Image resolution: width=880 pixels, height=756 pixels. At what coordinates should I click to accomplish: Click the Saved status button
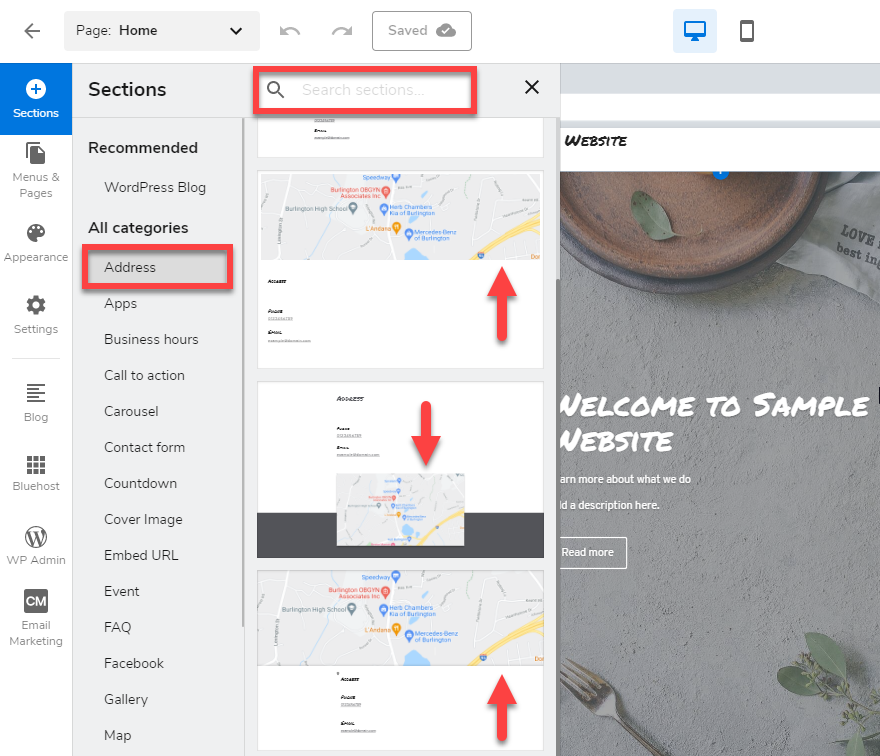[421, 31]
